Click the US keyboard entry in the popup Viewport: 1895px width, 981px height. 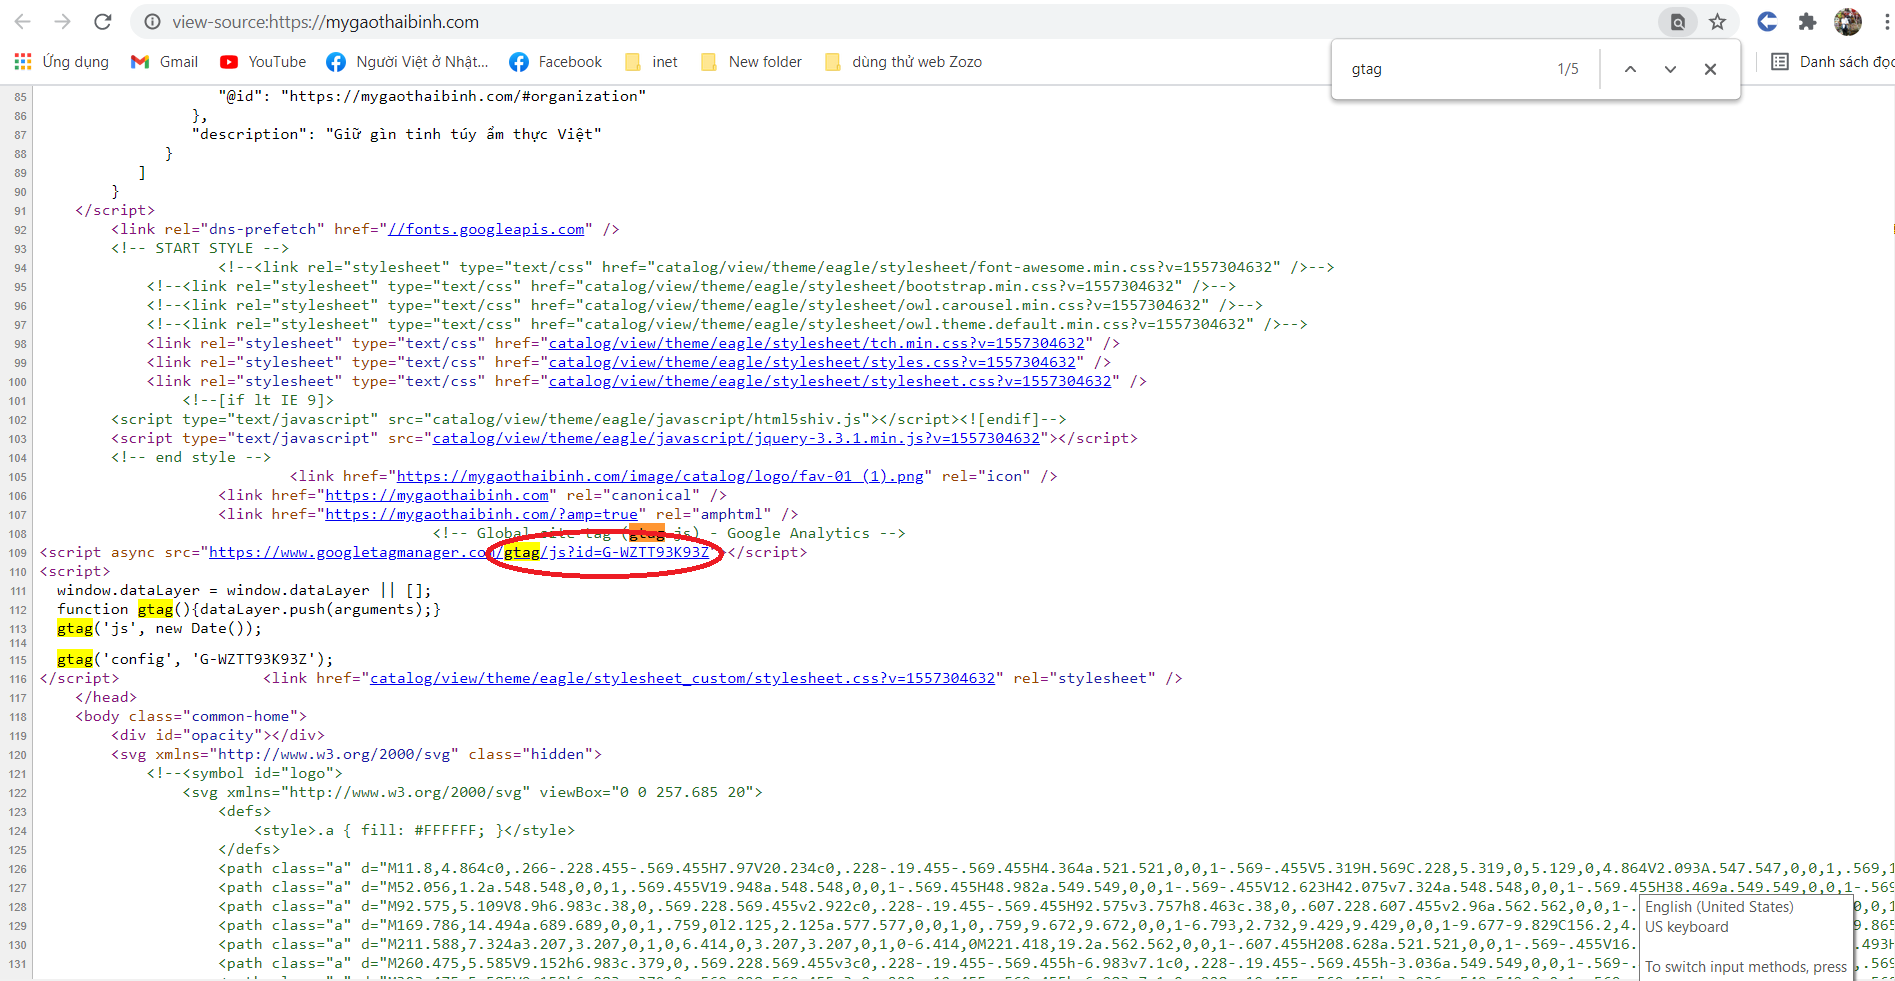pos(1687,927)
